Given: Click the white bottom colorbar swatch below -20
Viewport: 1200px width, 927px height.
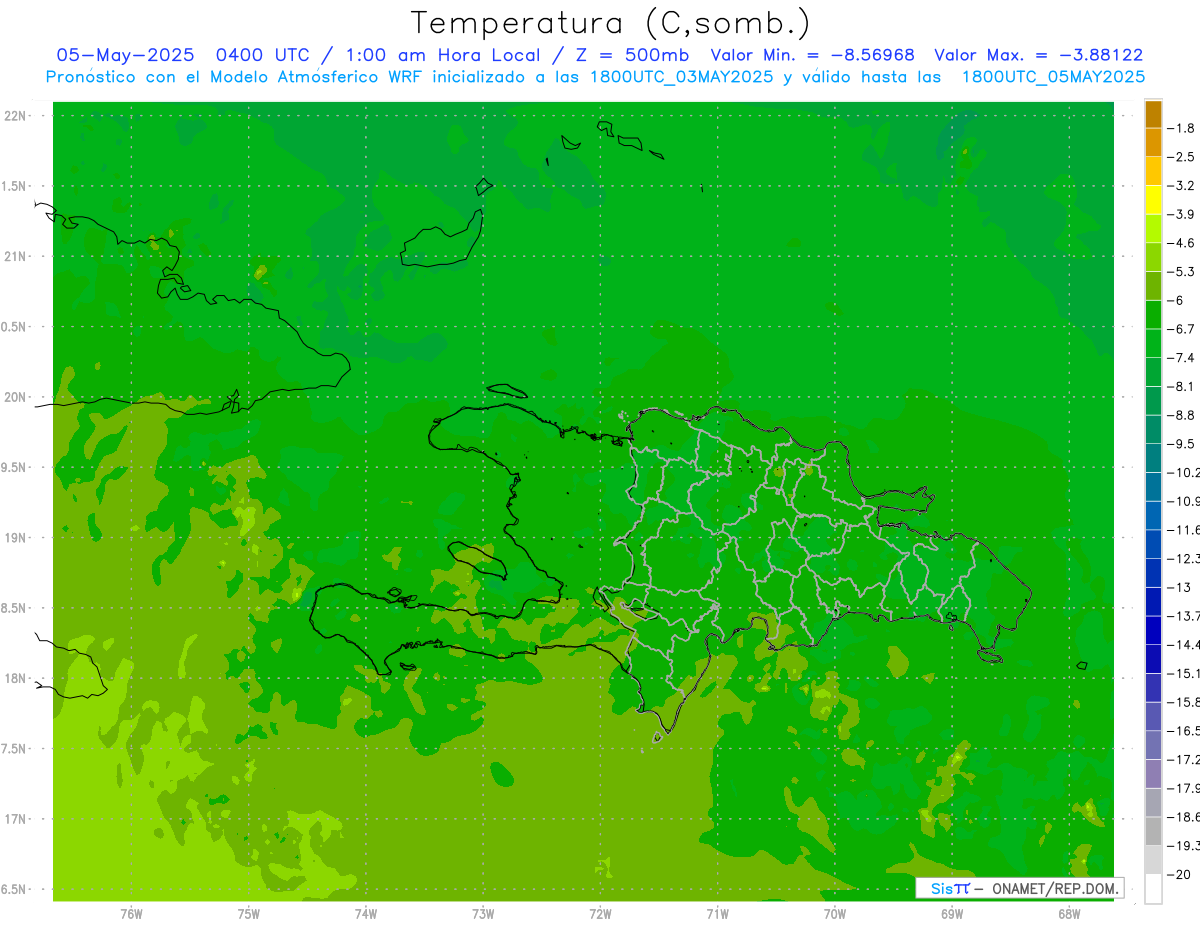Looking at the screenshot, I should 1153,888.
